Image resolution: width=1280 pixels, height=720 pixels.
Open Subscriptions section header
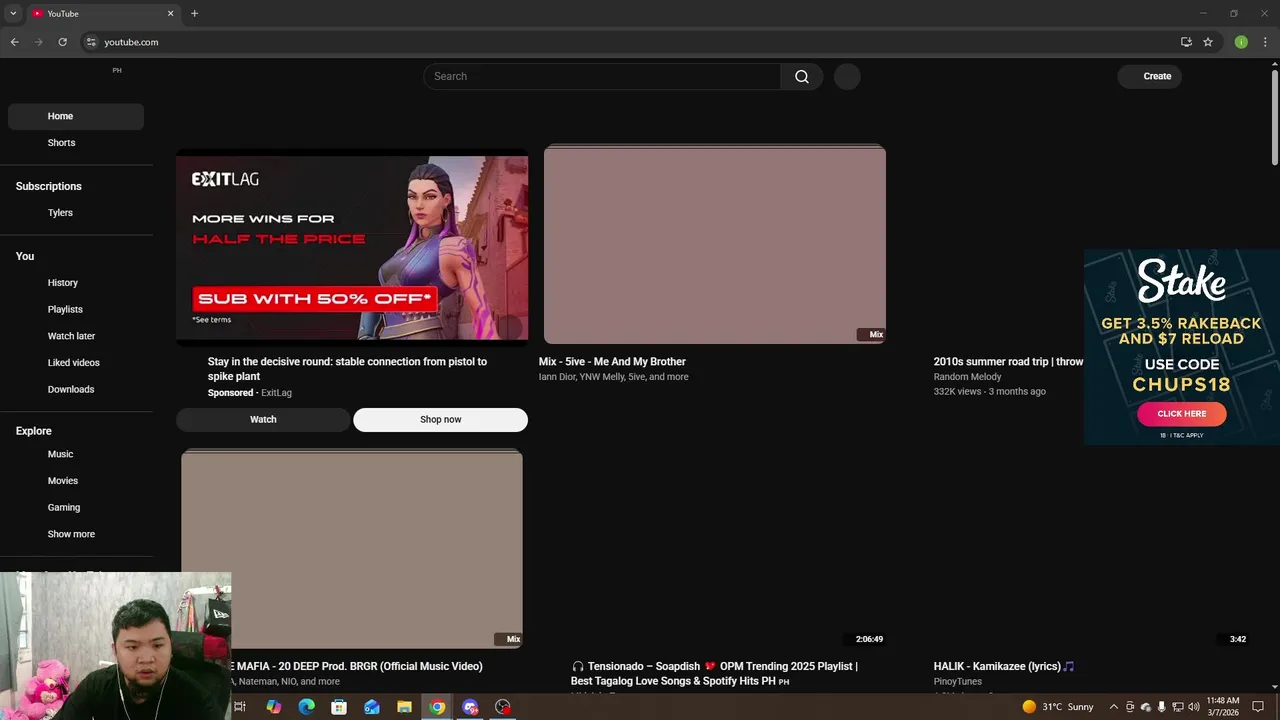49,186
